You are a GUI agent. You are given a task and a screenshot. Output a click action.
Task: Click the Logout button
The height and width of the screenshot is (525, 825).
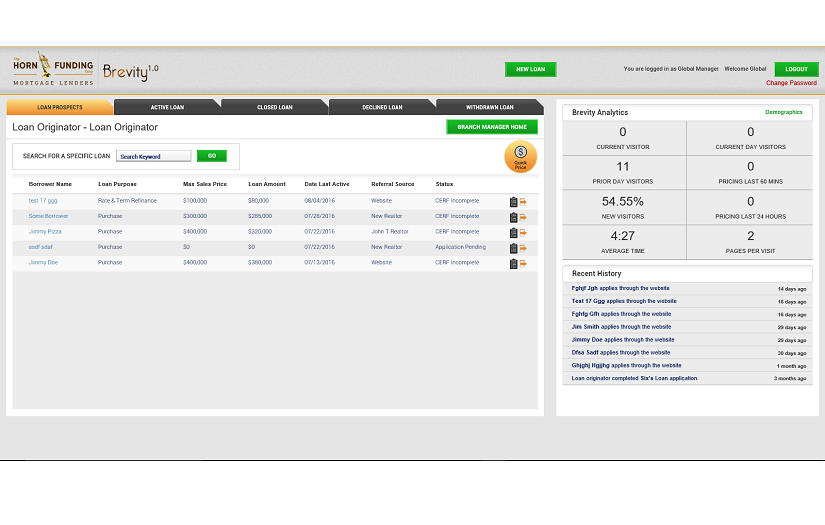pyautogui.click(x=796, y=69)
